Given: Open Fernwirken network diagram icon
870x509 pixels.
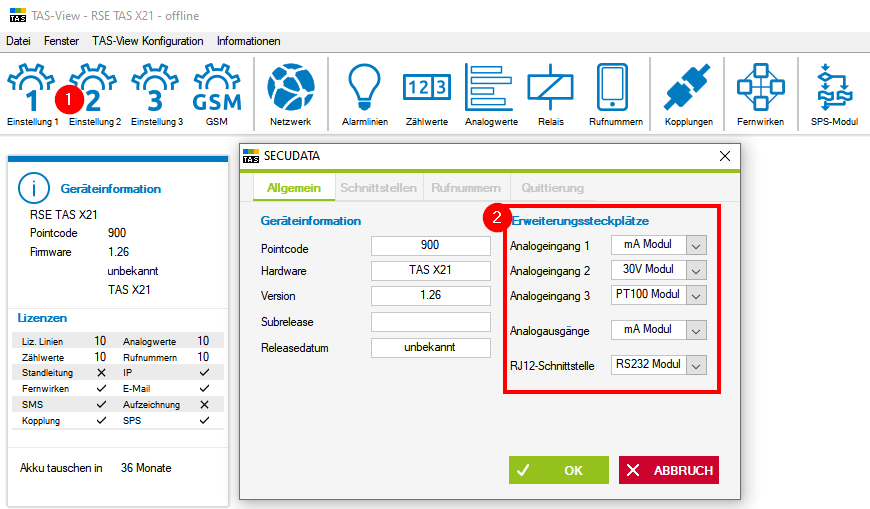Looking at the screenshot, I should (761, 87).
